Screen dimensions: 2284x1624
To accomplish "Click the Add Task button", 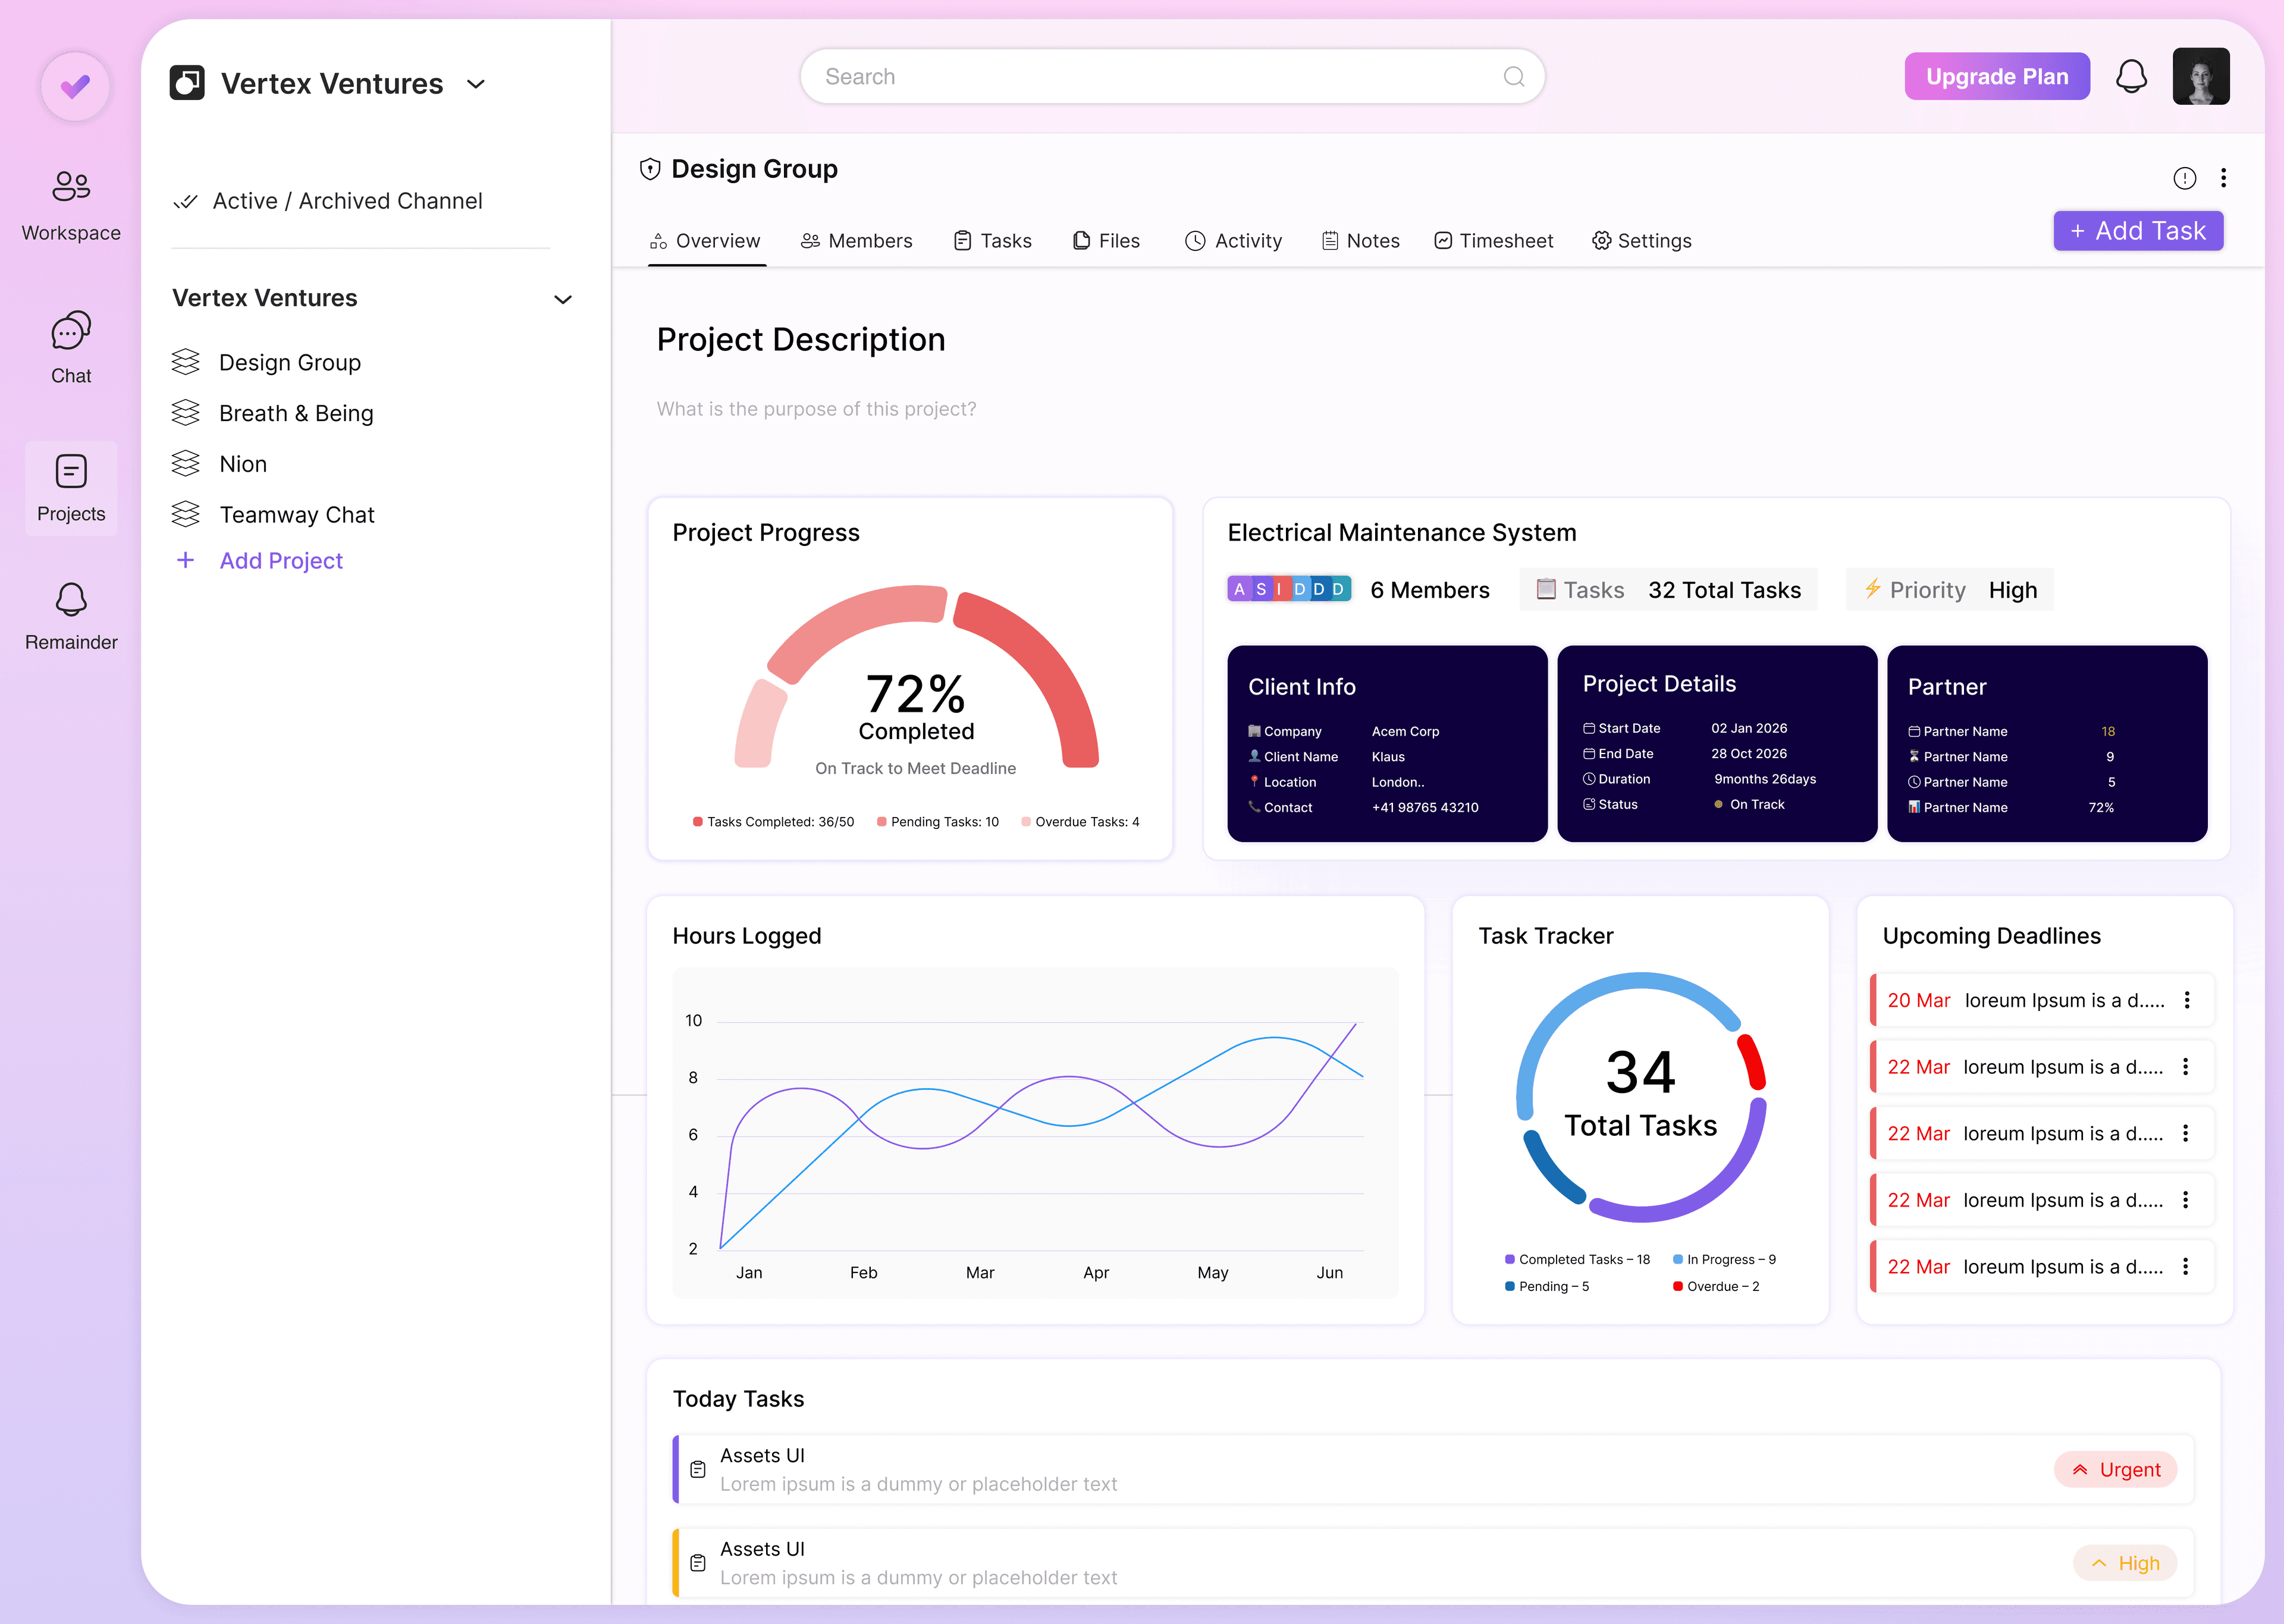I will coord(2138,231).
